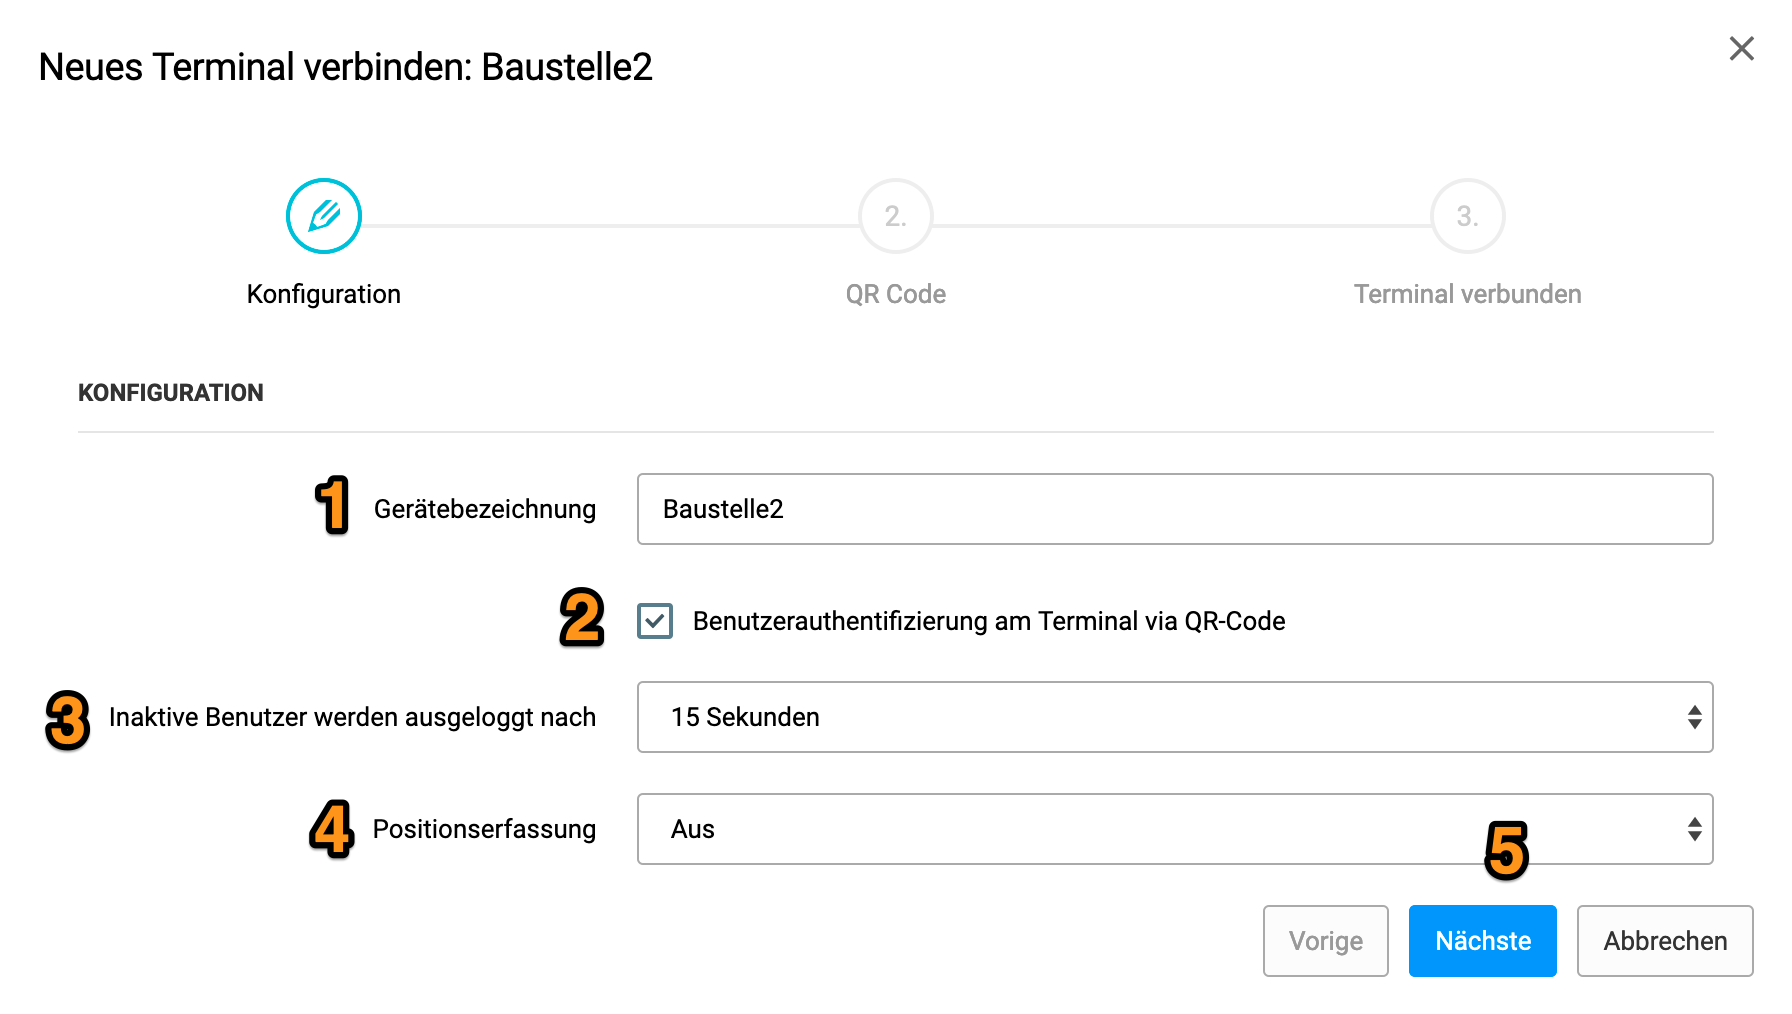Select step 2 circle for QR Code

click(x=895, y=216)
